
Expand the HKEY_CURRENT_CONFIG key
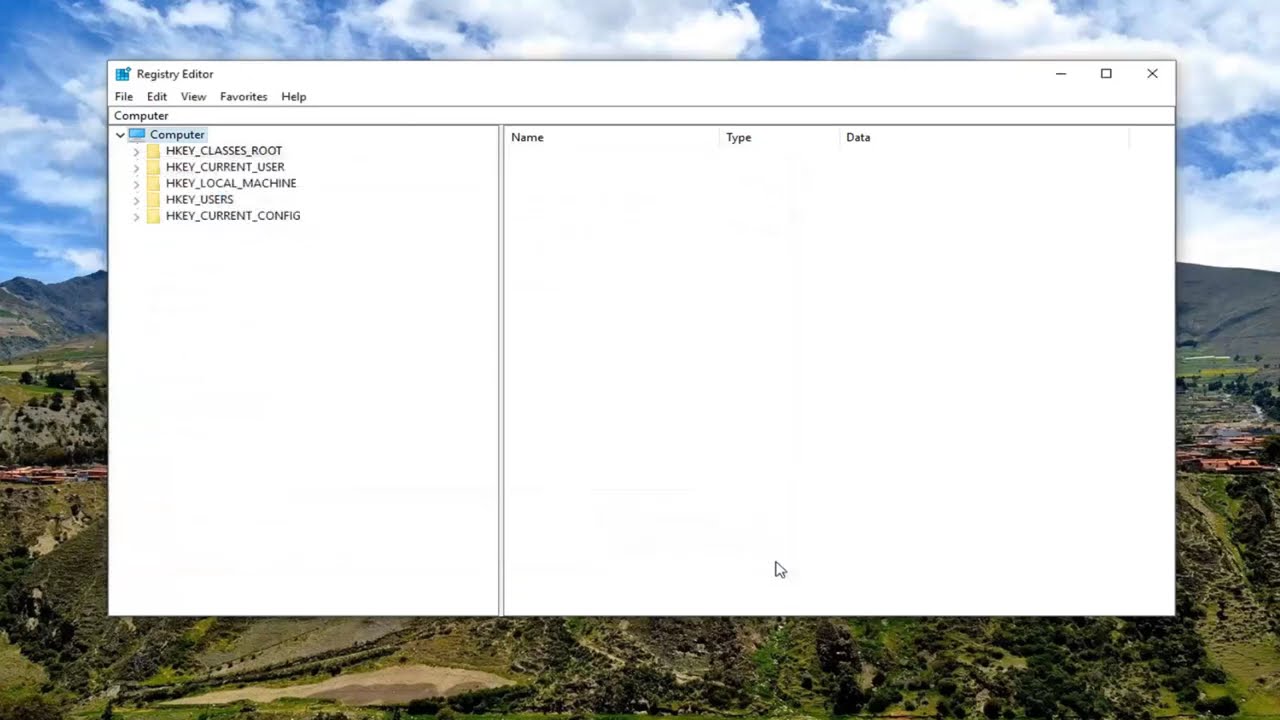click(x=136, y=216)
